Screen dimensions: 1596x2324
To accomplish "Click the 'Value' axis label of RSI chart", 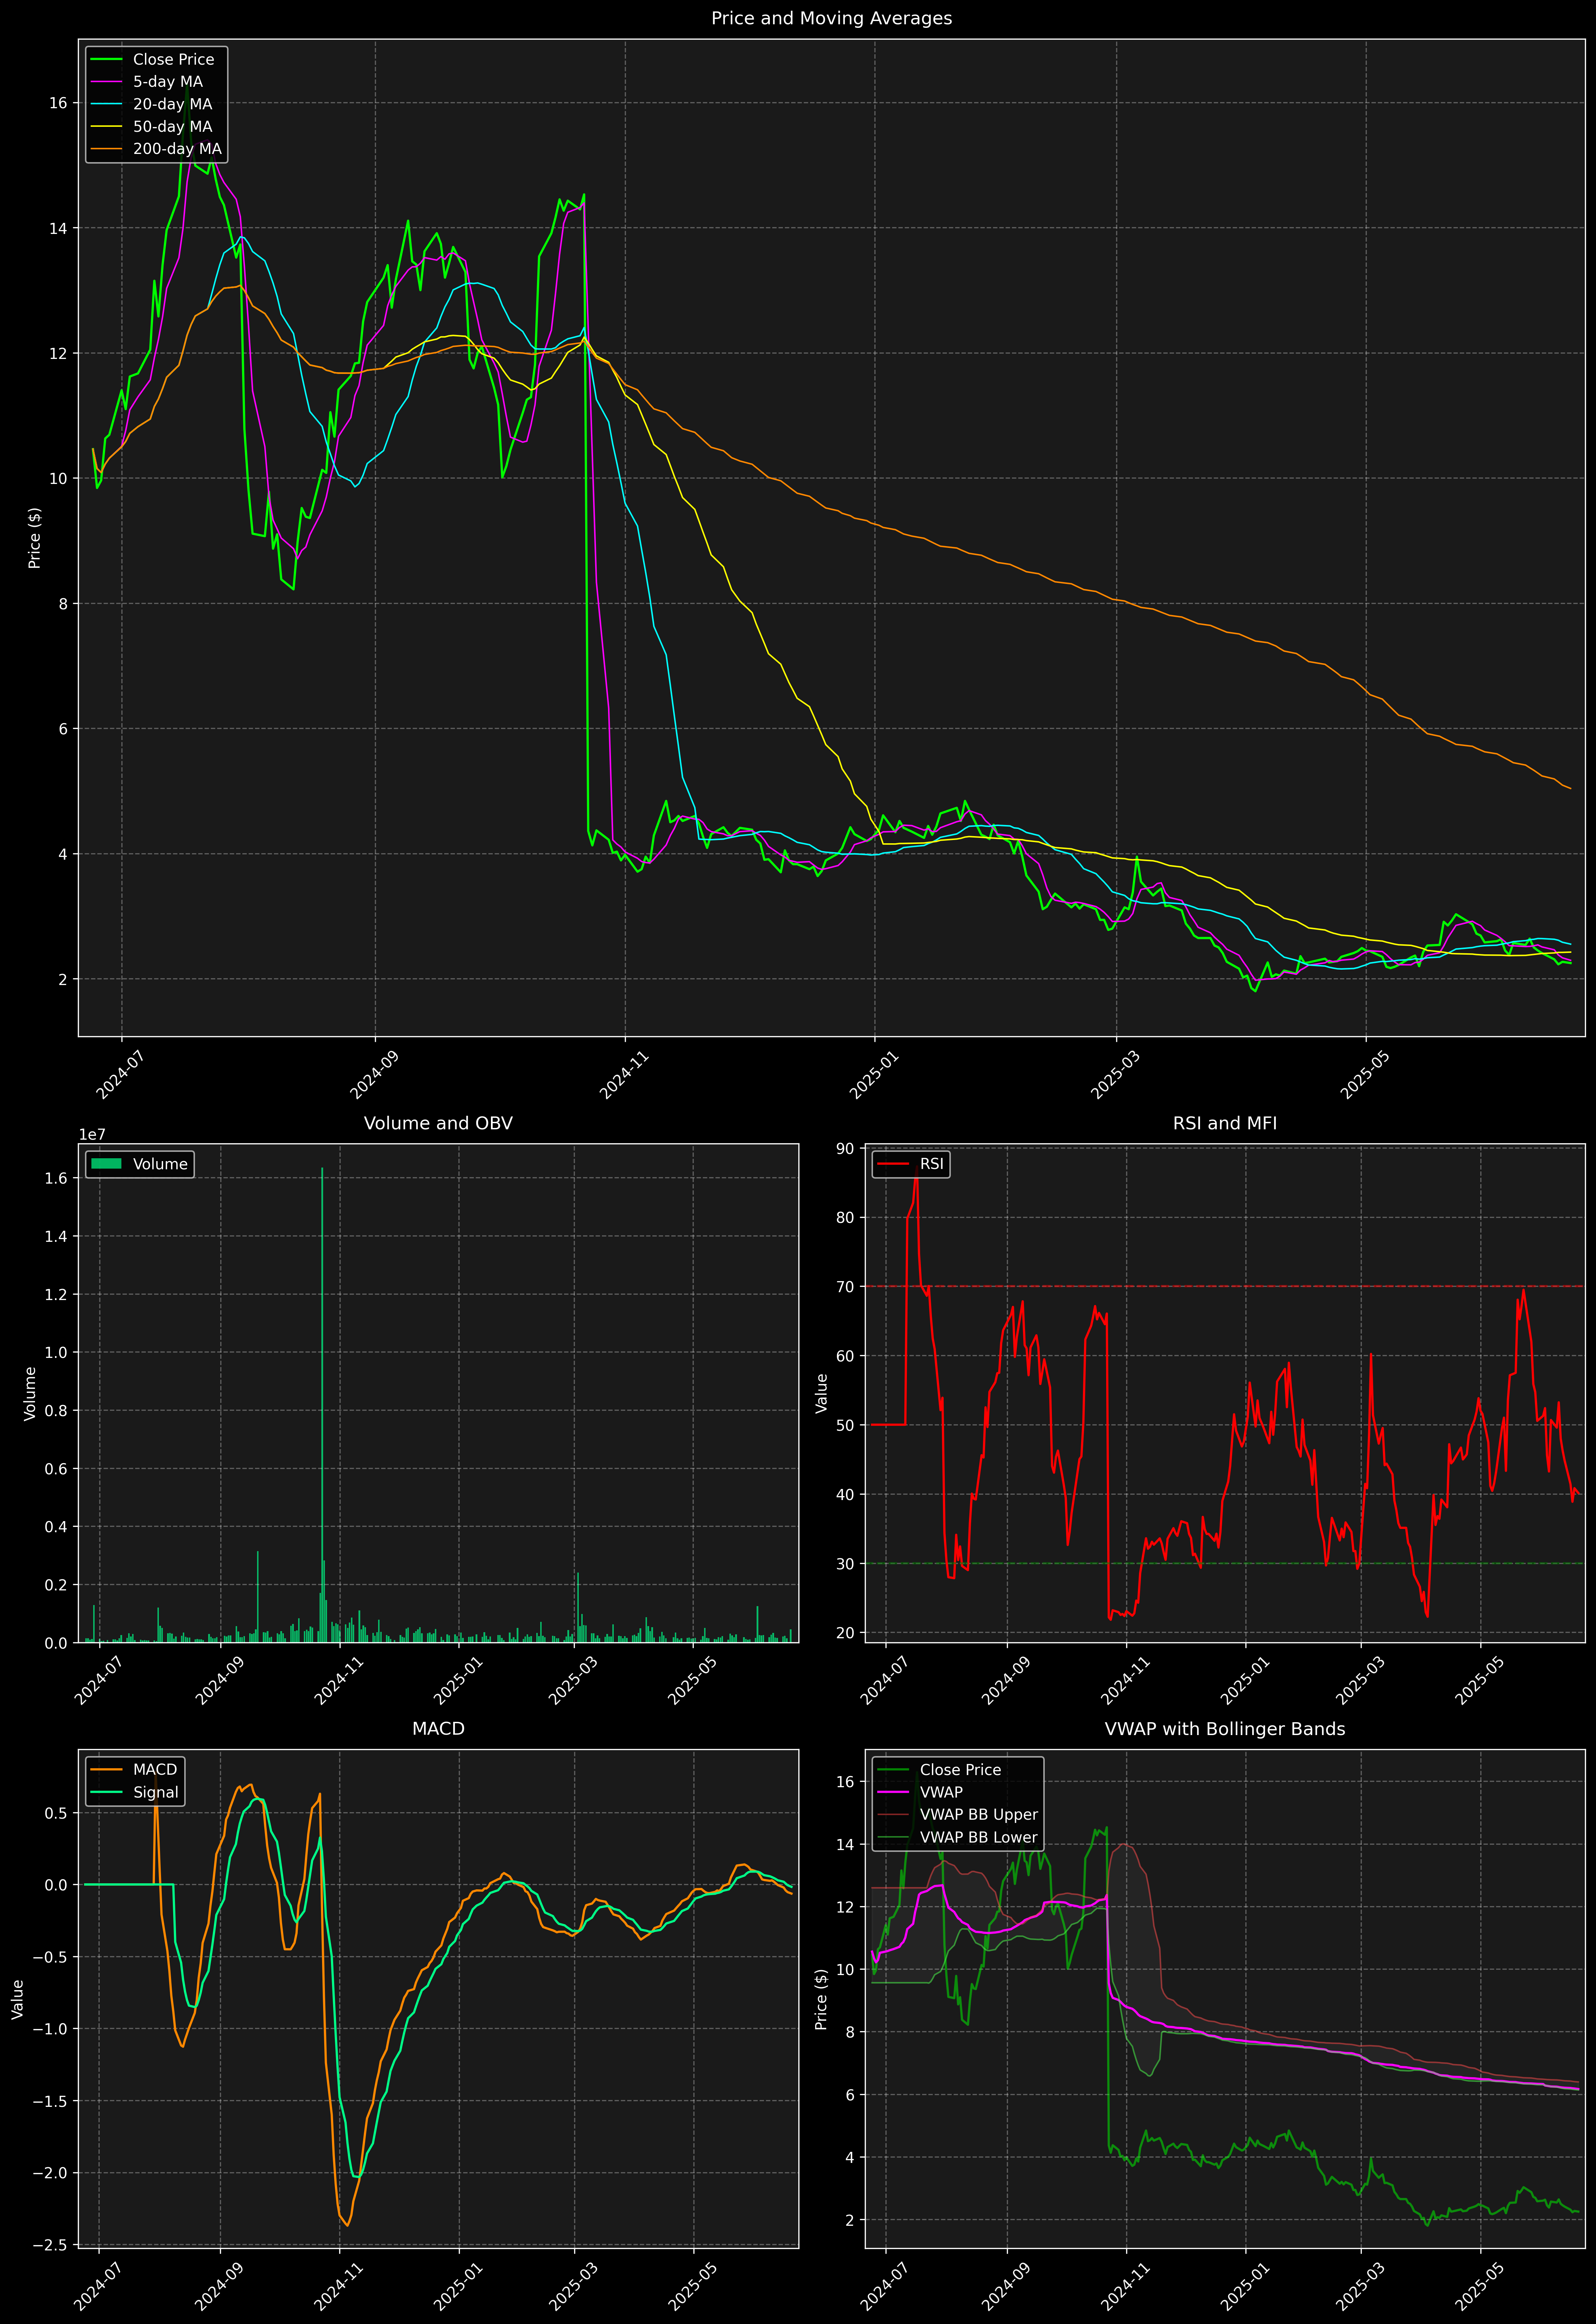I will [822, 1393].
